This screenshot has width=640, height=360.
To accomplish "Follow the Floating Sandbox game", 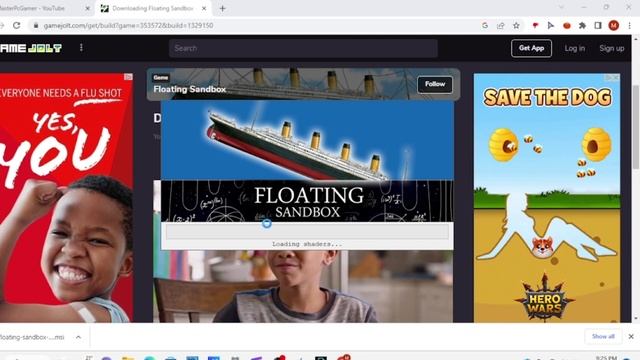I will (435, 84).
